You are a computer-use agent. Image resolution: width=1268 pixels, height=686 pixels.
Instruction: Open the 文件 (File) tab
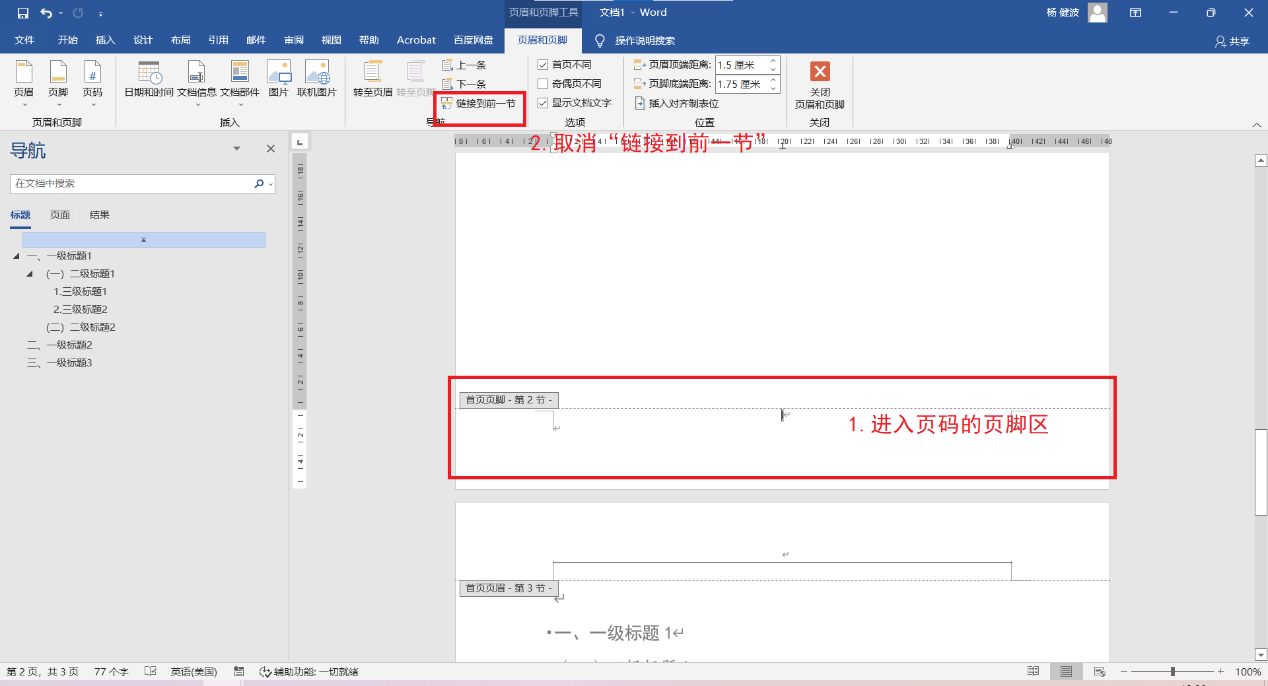click(x=24, y=41)
